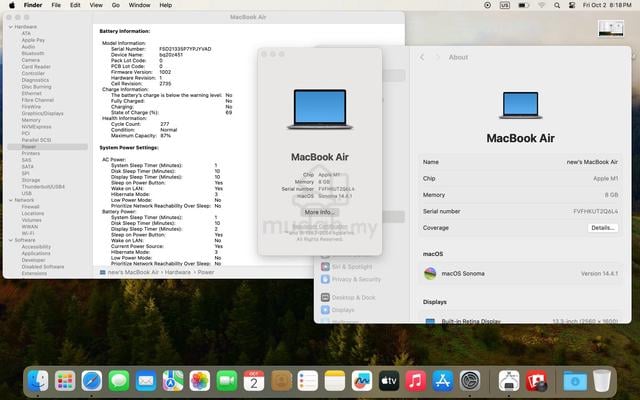Open System Settings gear in the Dock

(470, 381)
